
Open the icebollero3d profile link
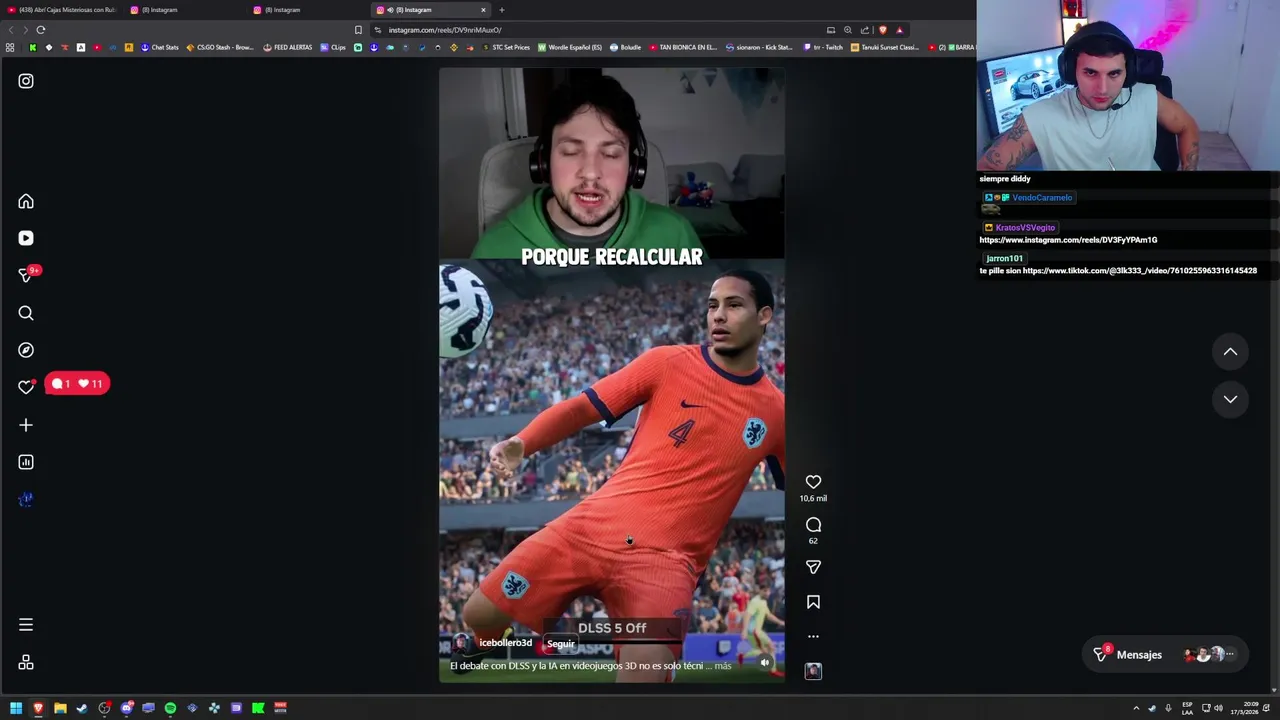505,643
